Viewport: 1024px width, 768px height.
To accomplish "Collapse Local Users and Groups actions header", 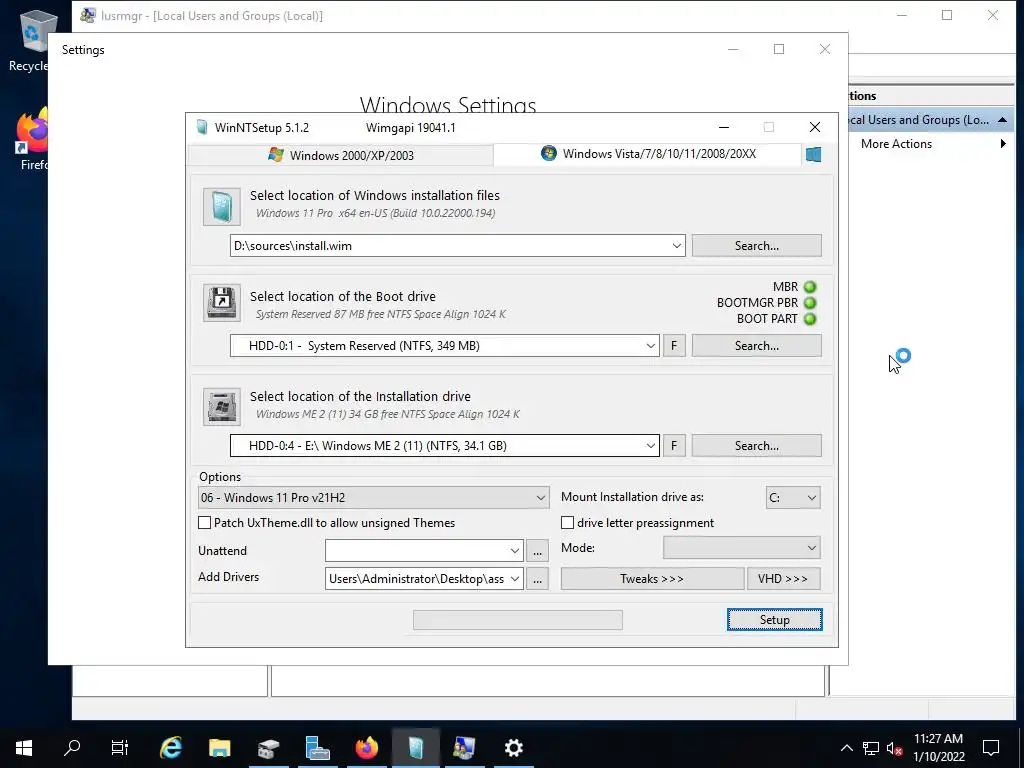I will (1002, 120).
